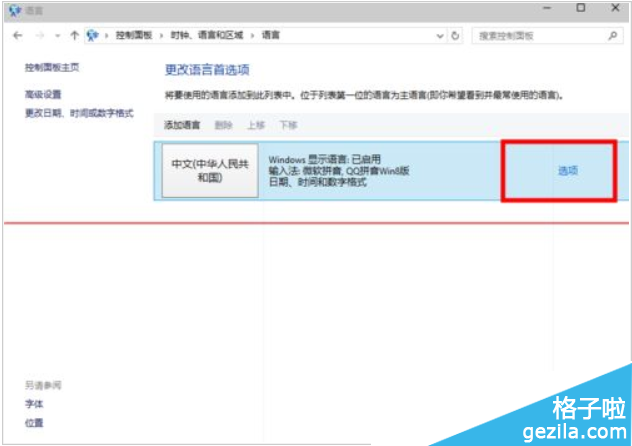Open the 选项 link for Chinese language

tap(568, 171)
